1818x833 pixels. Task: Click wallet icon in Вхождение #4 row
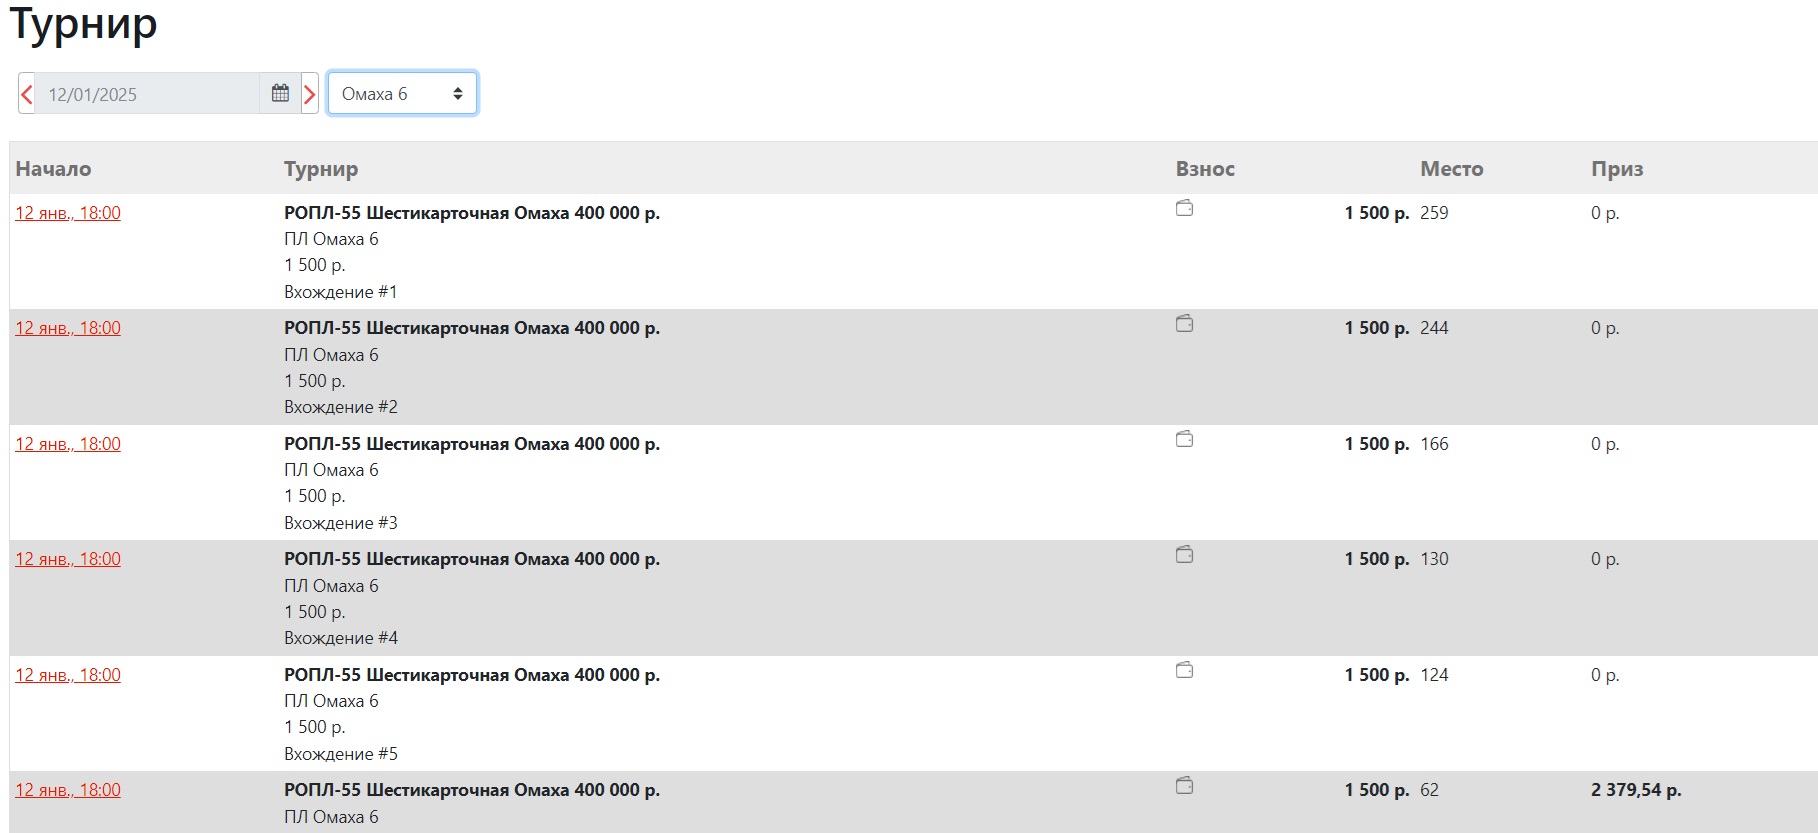coord(1185,555)
